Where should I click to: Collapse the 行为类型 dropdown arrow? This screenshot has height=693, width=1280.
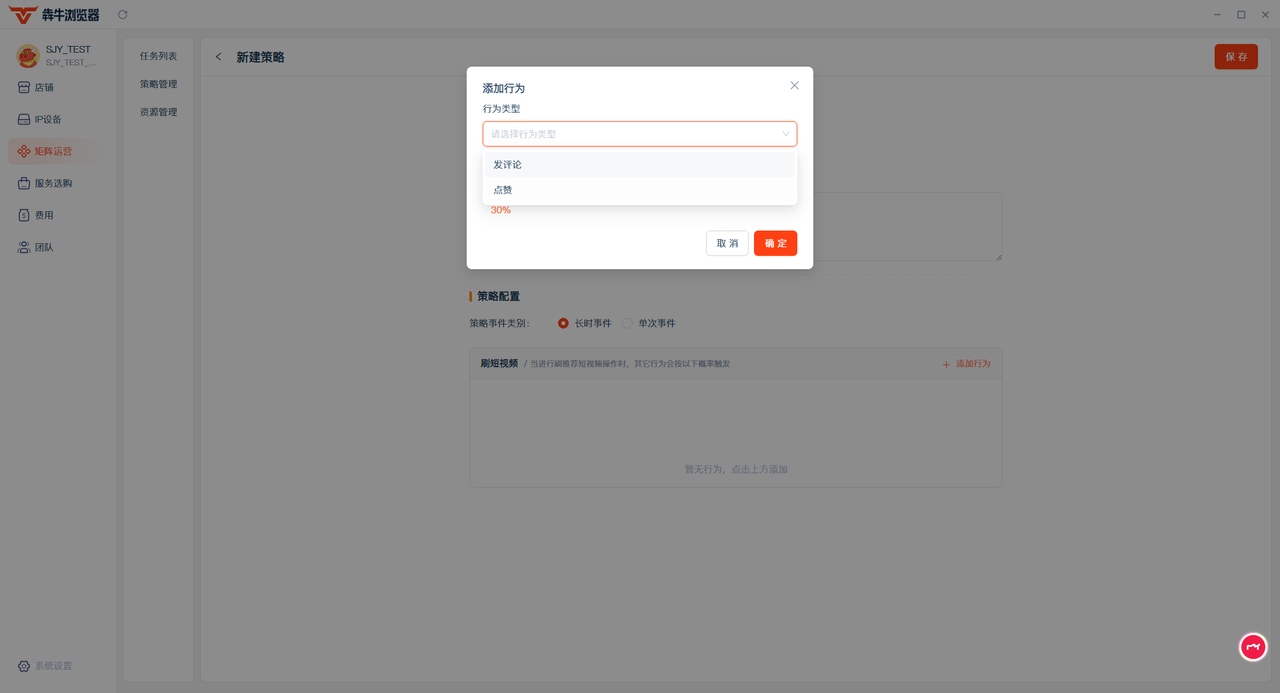(785, 134)
